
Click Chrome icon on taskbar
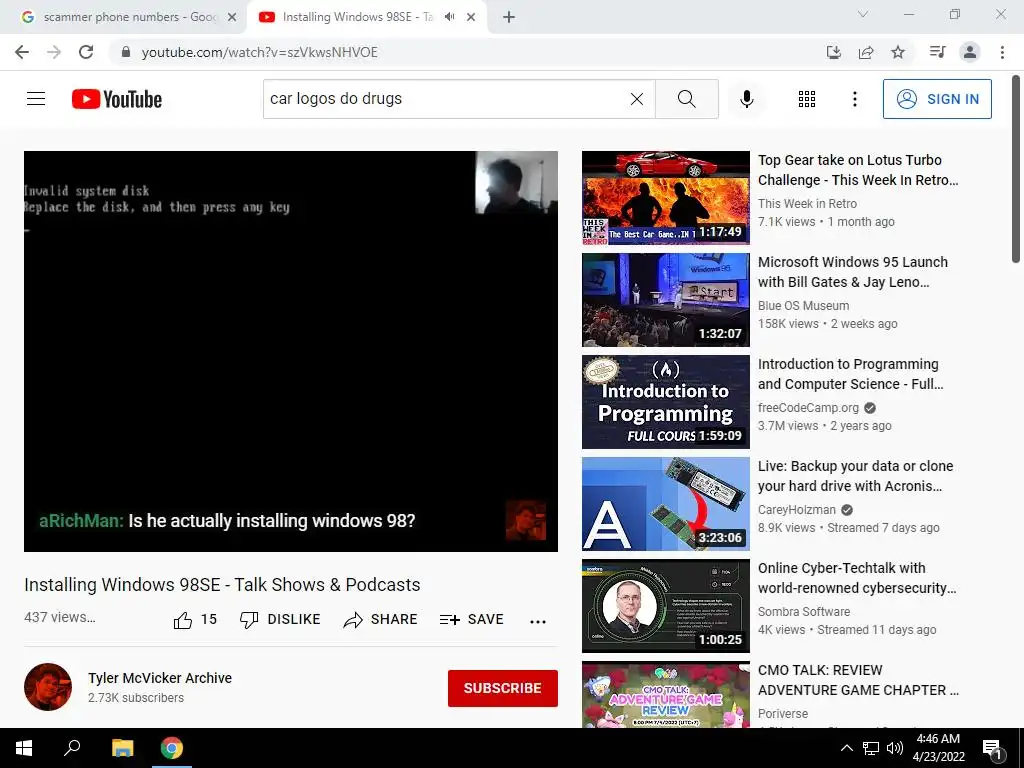(x=172, y=748)
